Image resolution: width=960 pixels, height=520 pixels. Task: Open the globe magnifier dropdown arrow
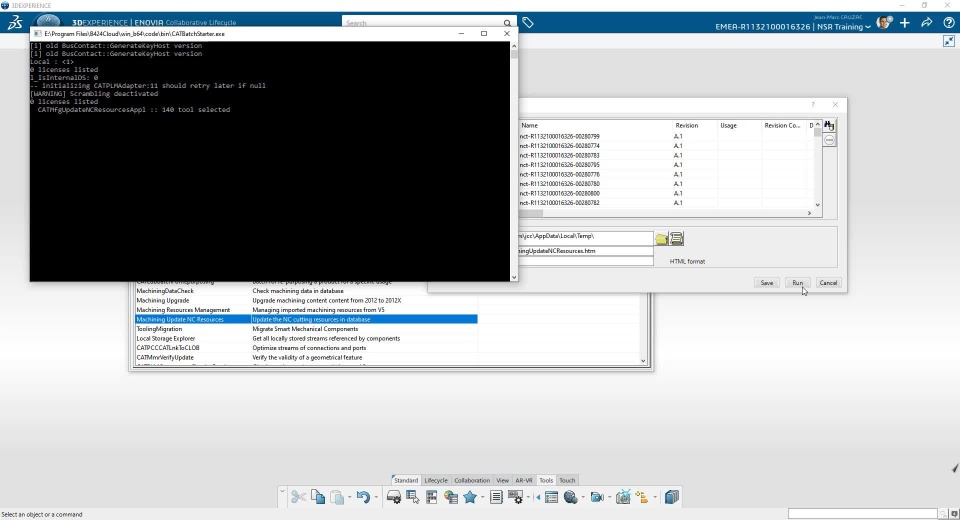(583, 497)
